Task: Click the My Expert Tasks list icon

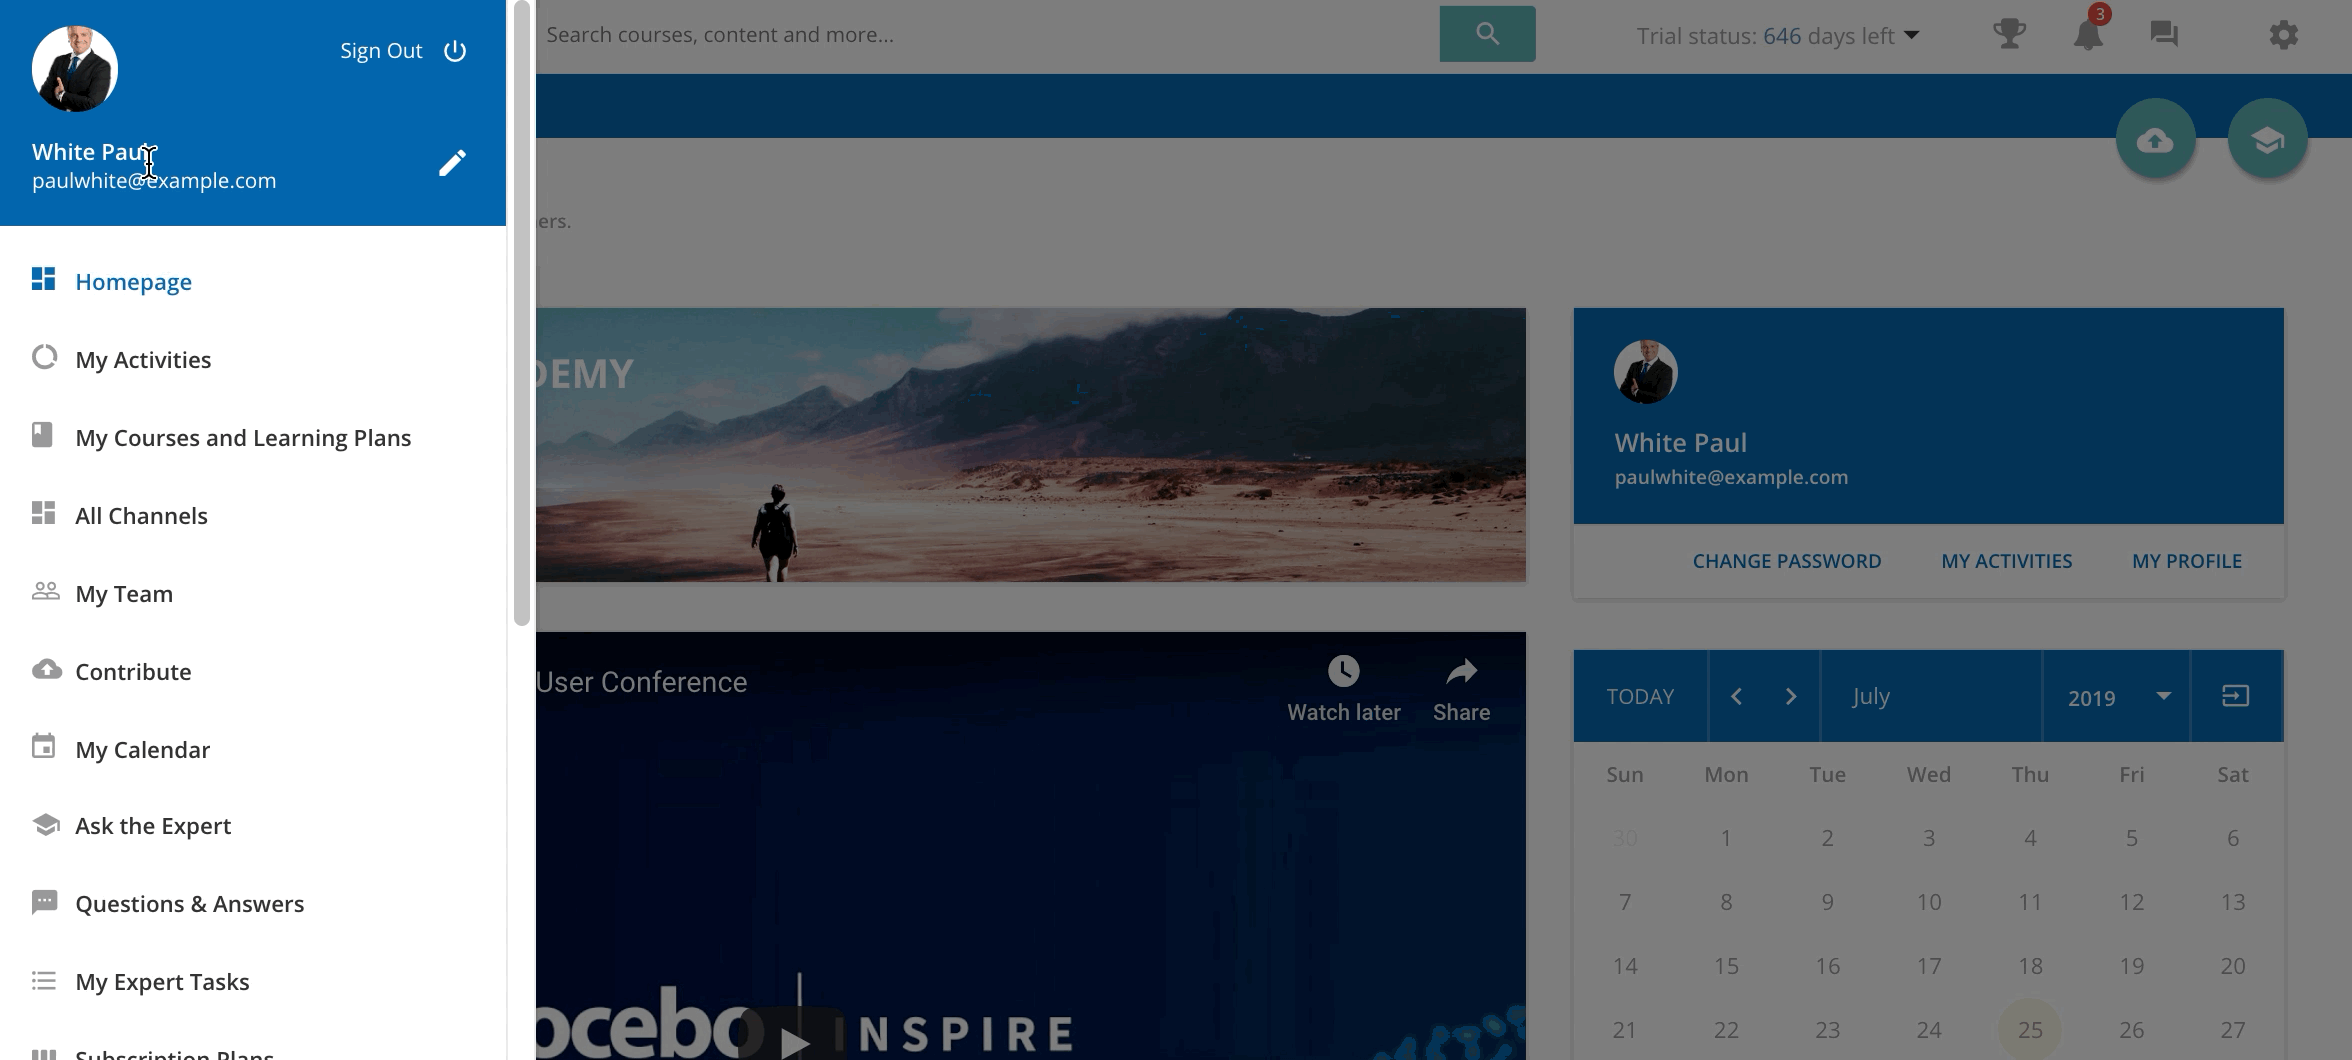Action: click(43, 980)
